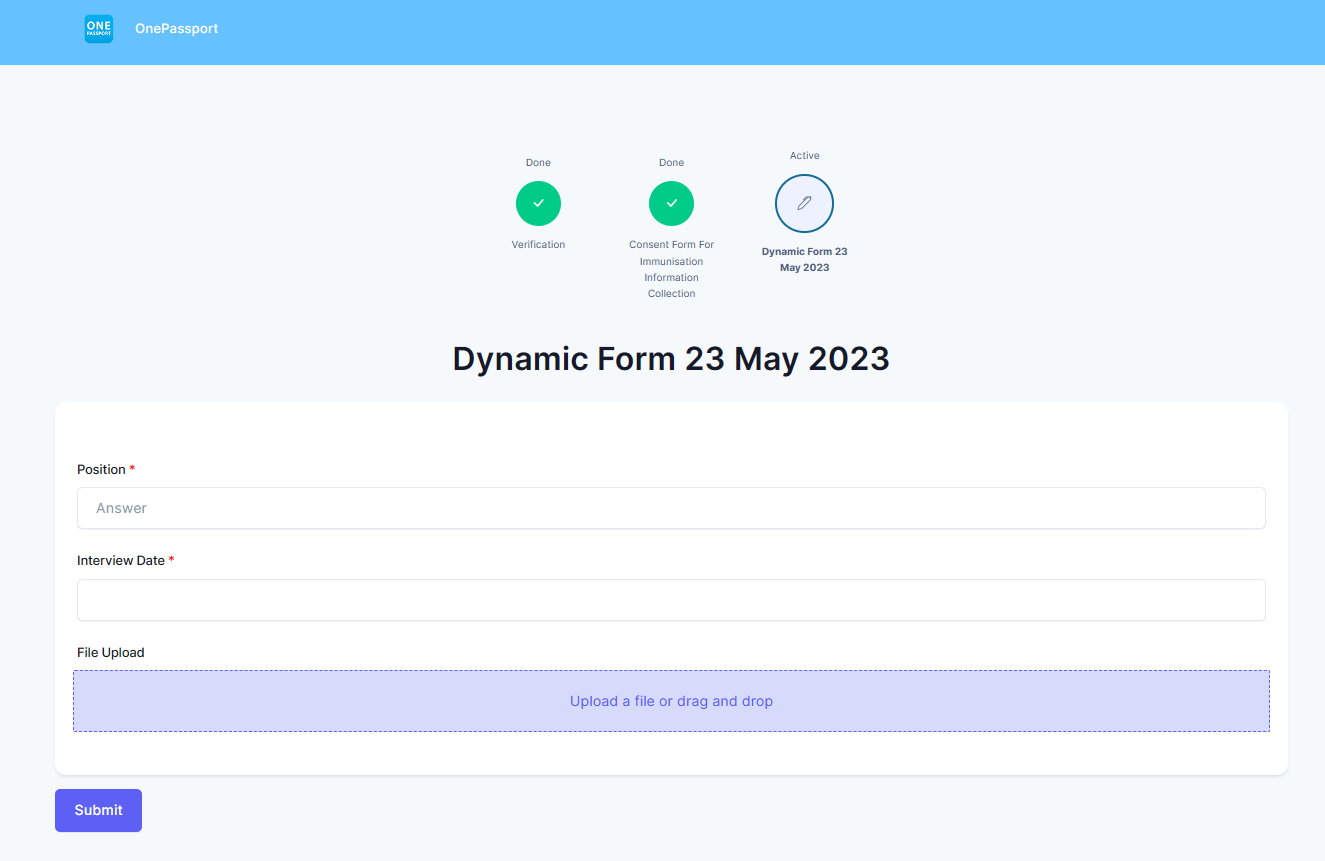Focus the Position answer field
This screenshot has height=861, width=1325.
pyautogui.click(x=671, y=508)
